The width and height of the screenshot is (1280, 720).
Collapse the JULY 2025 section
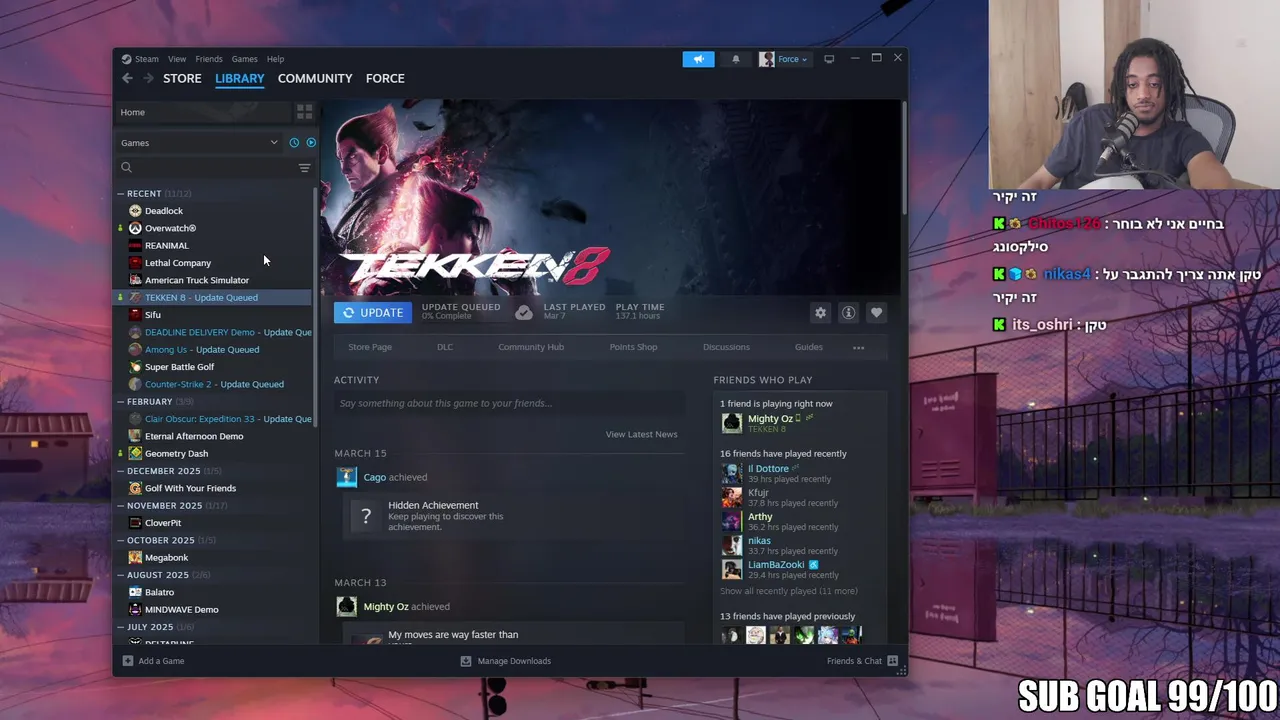pos(121,627)
